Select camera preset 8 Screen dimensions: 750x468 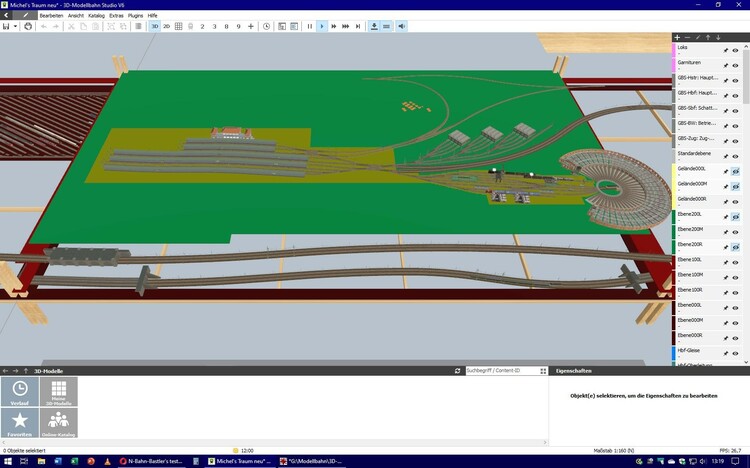[226, 26]
